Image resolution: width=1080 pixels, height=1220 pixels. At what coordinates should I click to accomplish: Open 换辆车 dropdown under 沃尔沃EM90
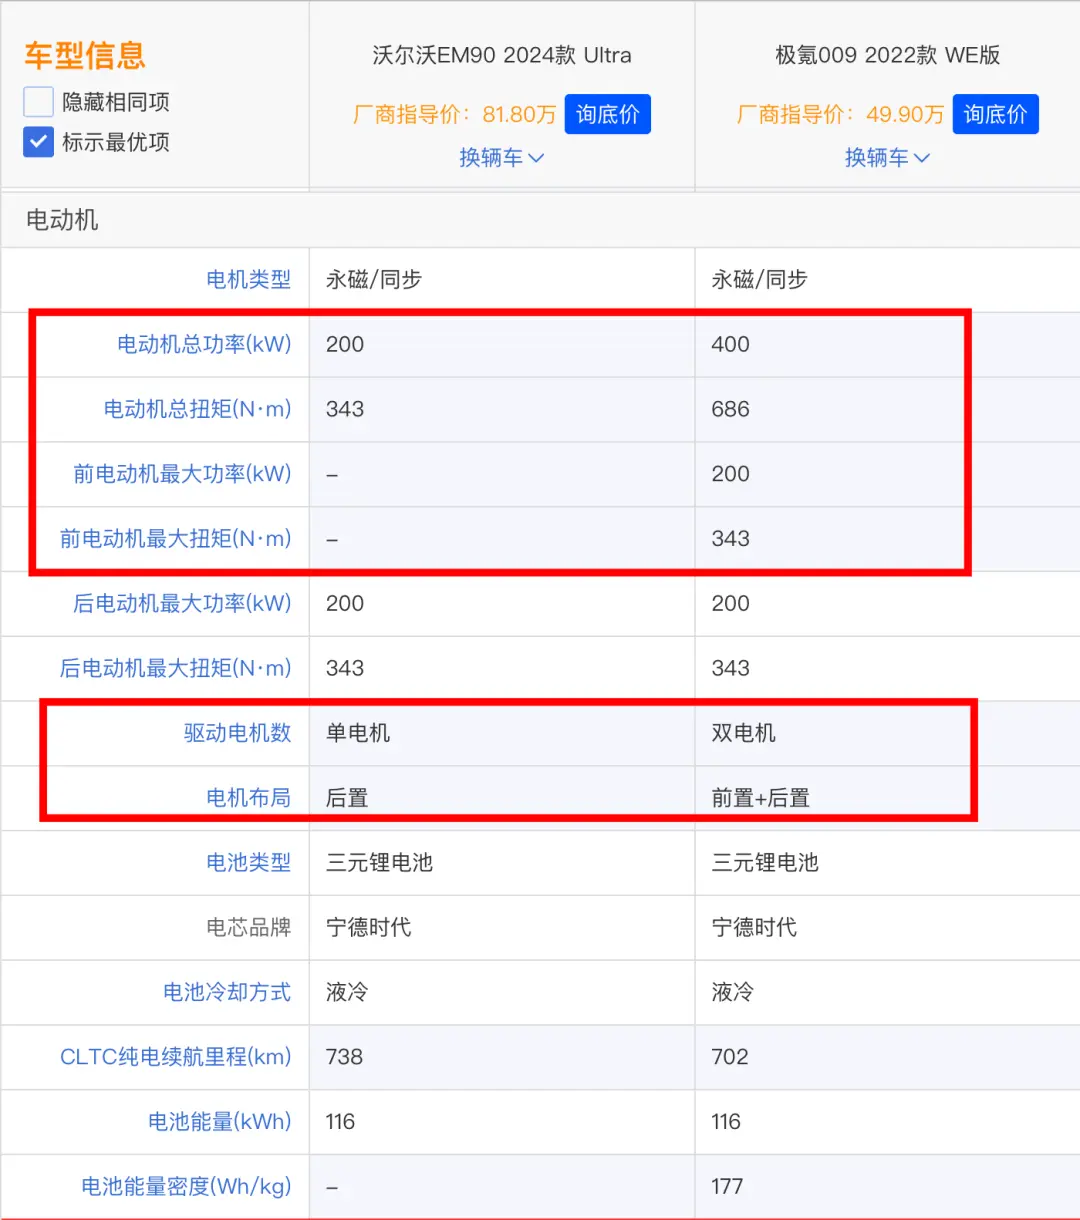coord(501,158)
